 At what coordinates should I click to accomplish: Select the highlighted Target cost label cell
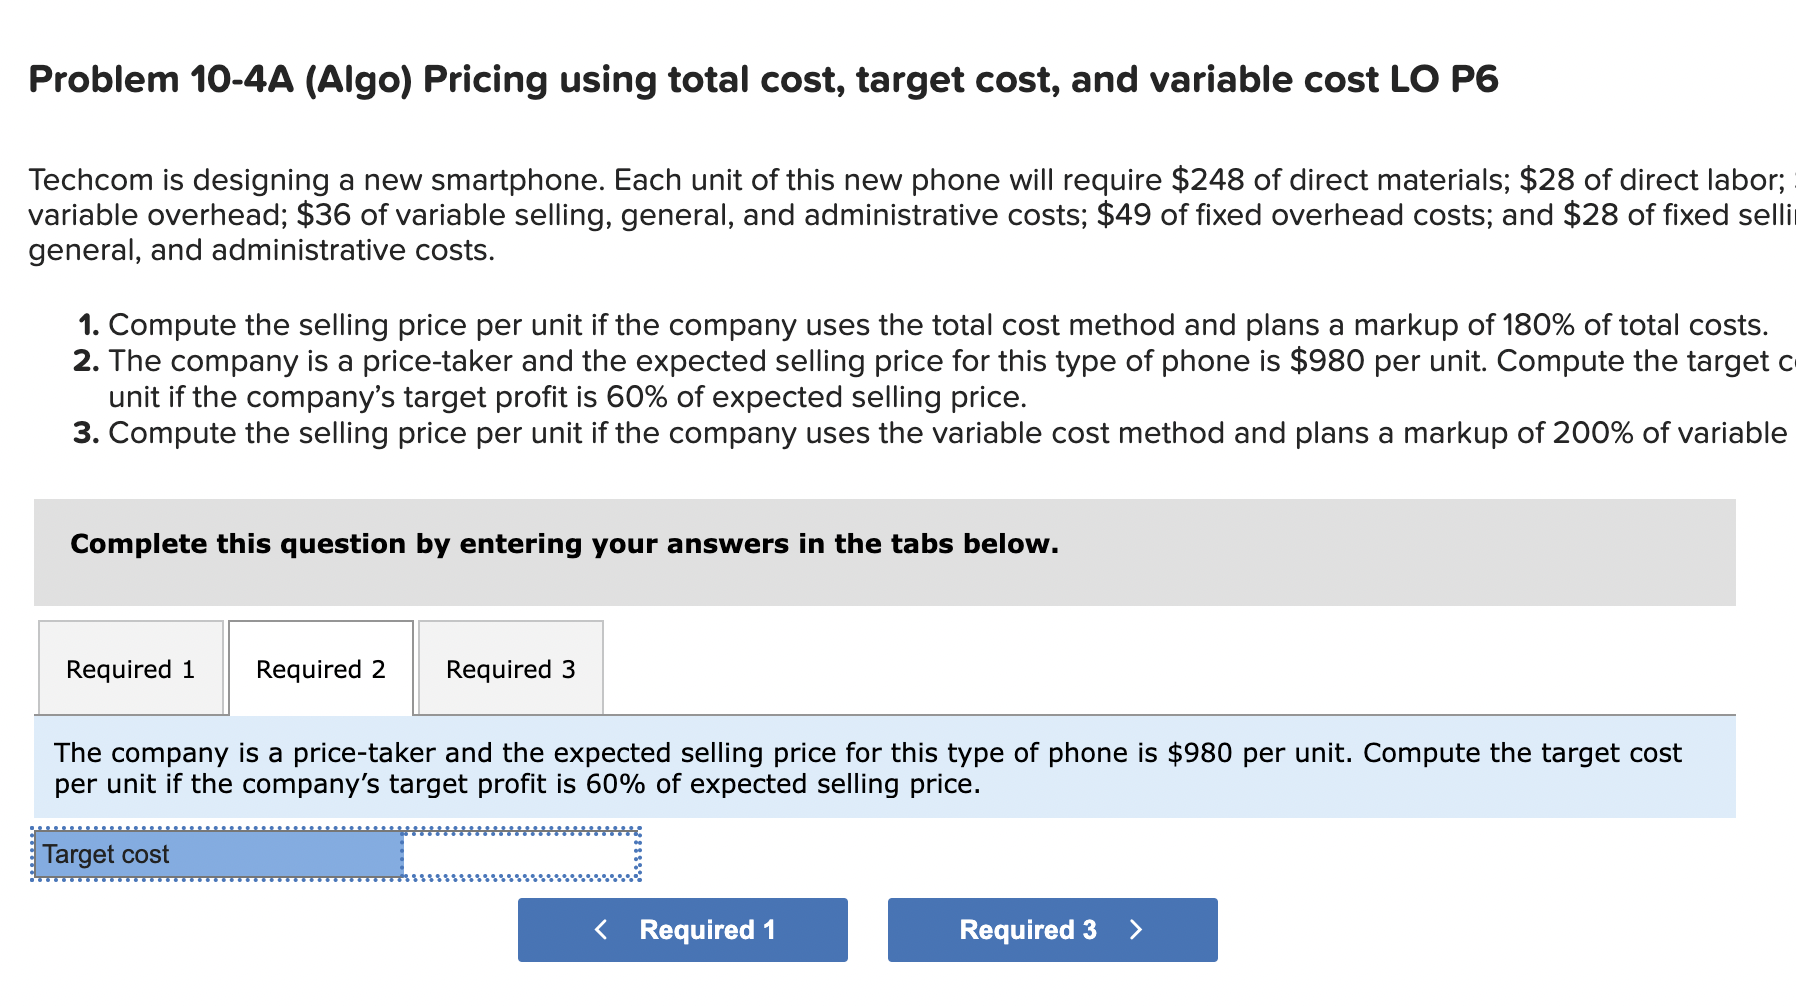pyautogui.click(x=215, y=854)
